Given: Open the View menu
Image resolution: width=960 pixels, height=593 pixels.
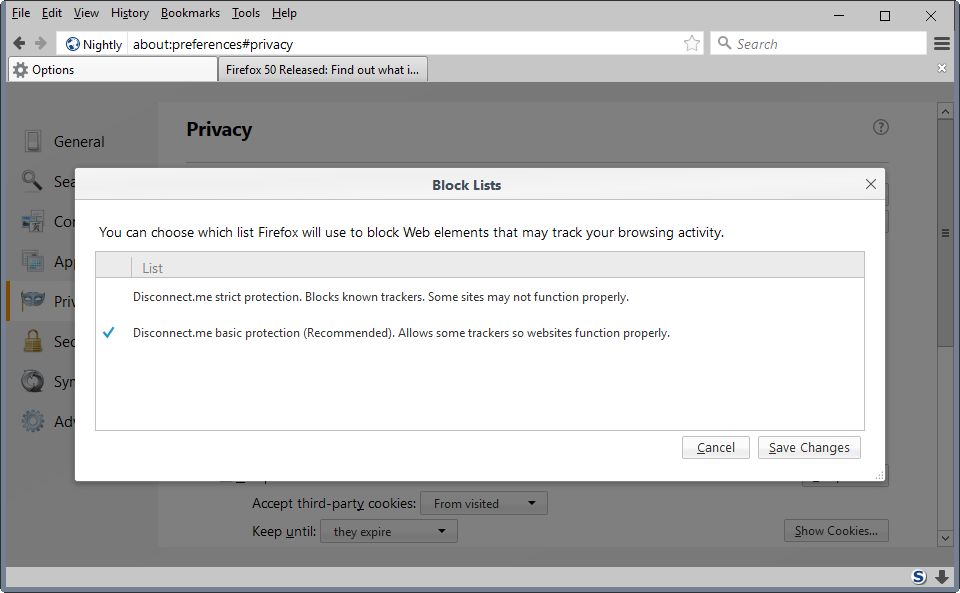Looking at the screenshot, I should pyautogui.click(x=86, y=13).
